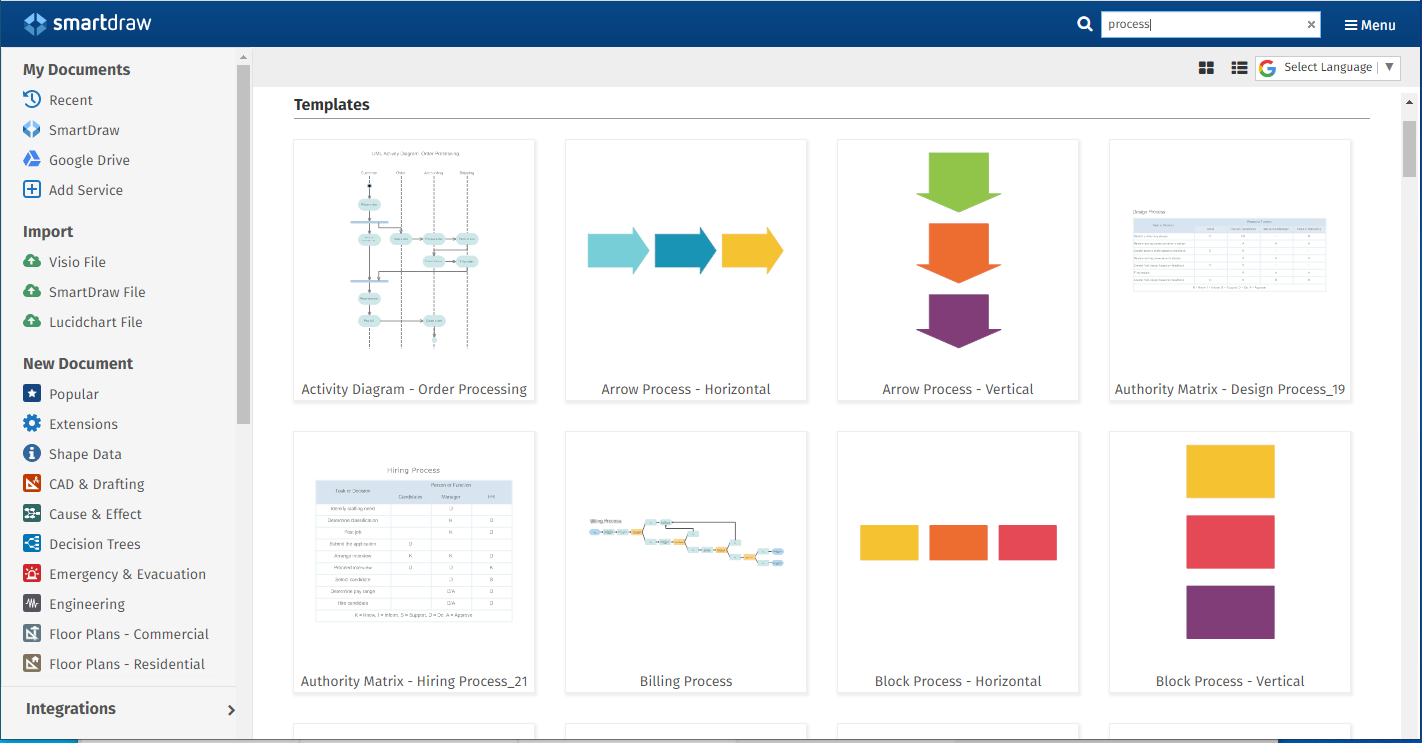This screenshot has width=1422, height=743.
Task: Open the hamburger Menu
Action: click(1369, 25)
